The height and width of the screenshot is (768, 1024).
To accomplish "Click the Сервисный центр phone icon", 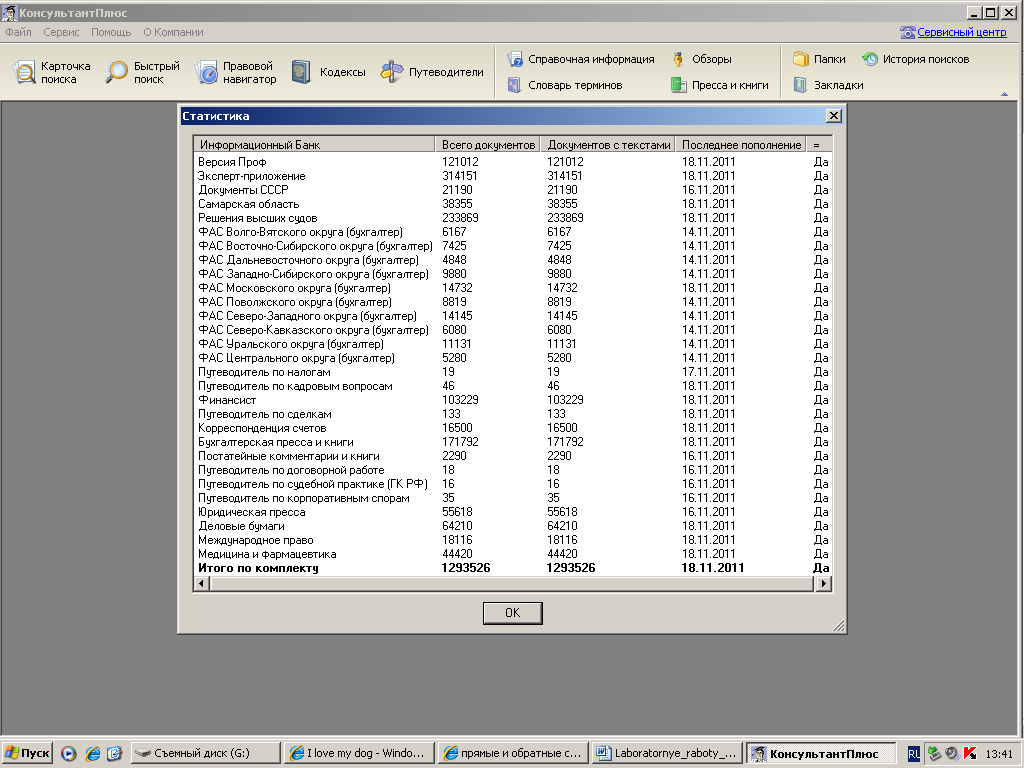I will click(x=907, y=32).
